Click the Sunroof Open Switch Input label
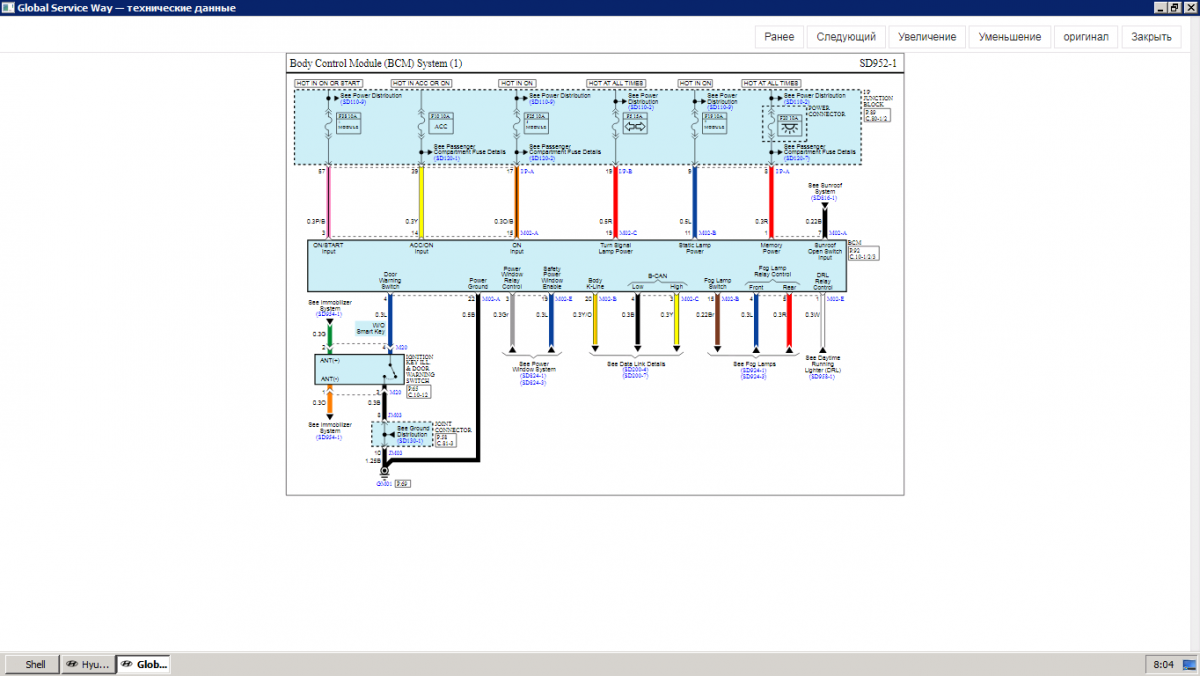Viewport: 1200px width, 676px height. 825,251
